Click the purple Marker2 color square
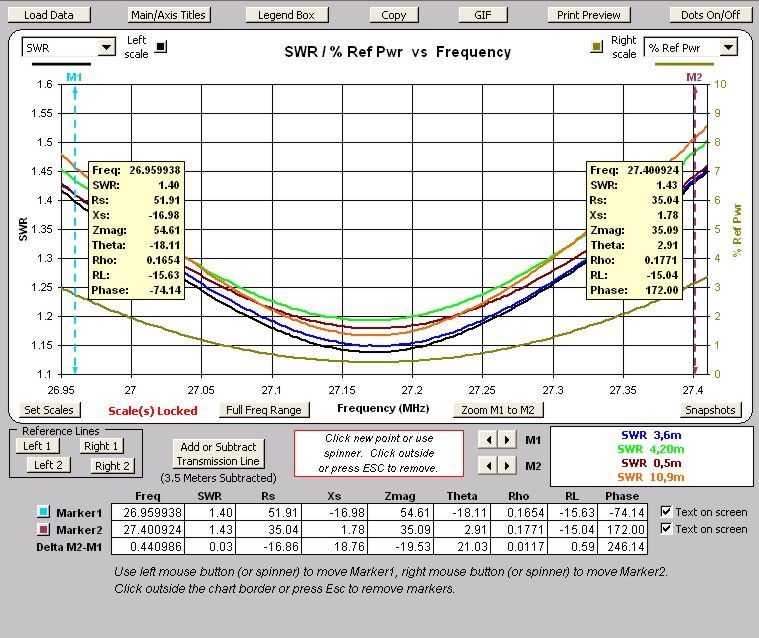The height and width of the screenshot is (638, 759). click(x=44, y=529)
